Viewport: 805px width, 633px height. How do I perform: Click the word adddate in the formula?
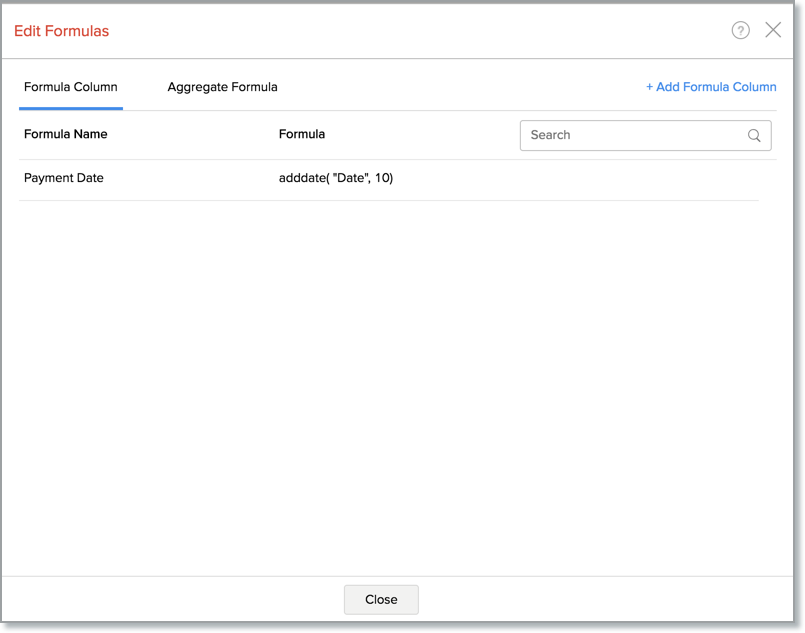(x=302, y=178)
